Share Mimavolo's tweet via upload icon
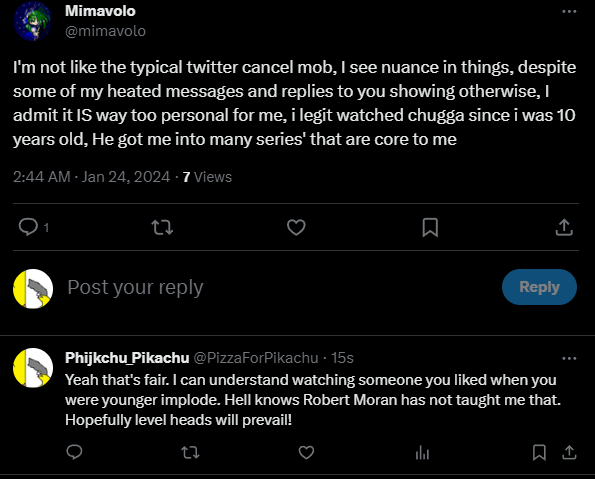The height and width of the screenshot is (479, 595). [564, 227]
